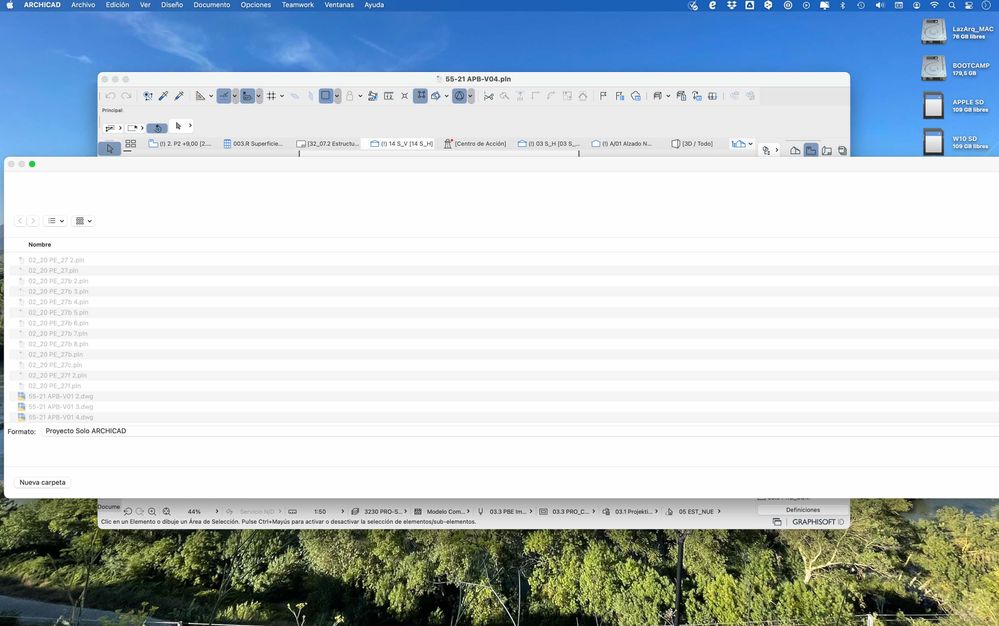Click the flag marker icon in toolbar
Viewport: 999px width, 626px height.
point(603,96)
